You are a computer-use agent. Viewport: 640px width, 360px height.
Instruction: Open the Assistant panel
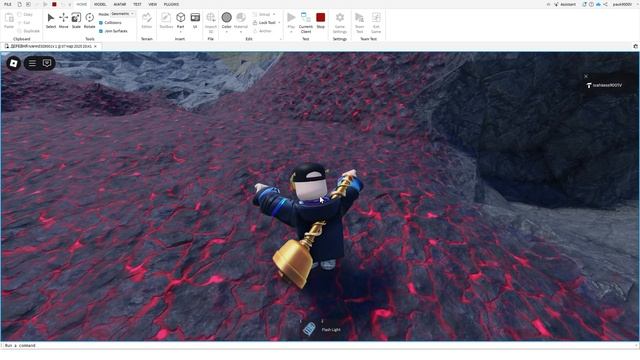[x=565, y=4]
